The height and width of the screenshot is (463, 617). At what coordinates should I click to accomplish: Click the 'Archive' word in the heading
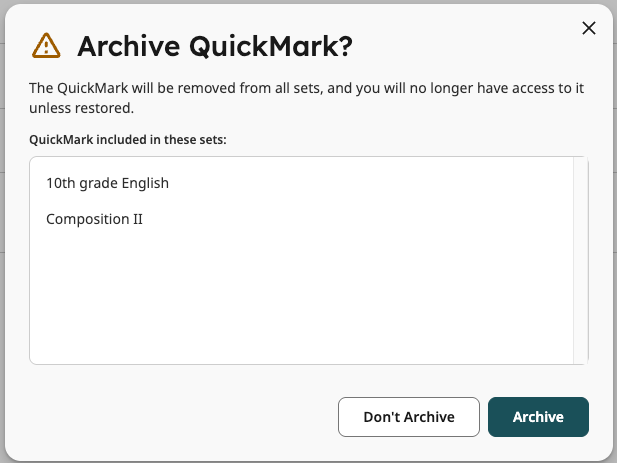coord(129,46)
